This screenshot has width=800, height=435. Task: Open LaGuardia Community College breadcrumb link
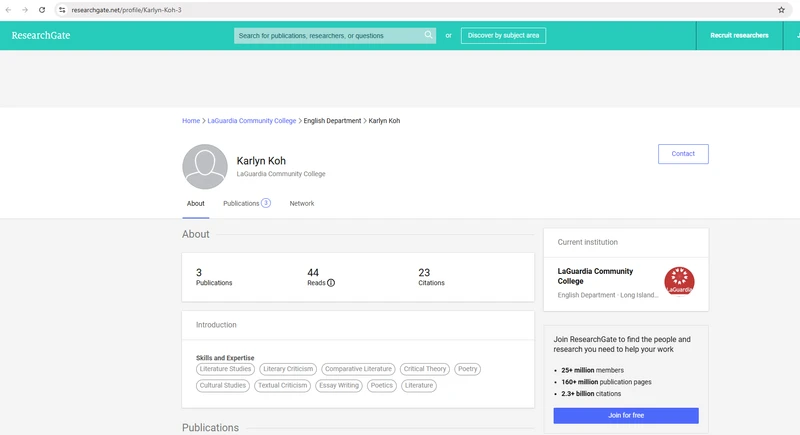point(252,121)
